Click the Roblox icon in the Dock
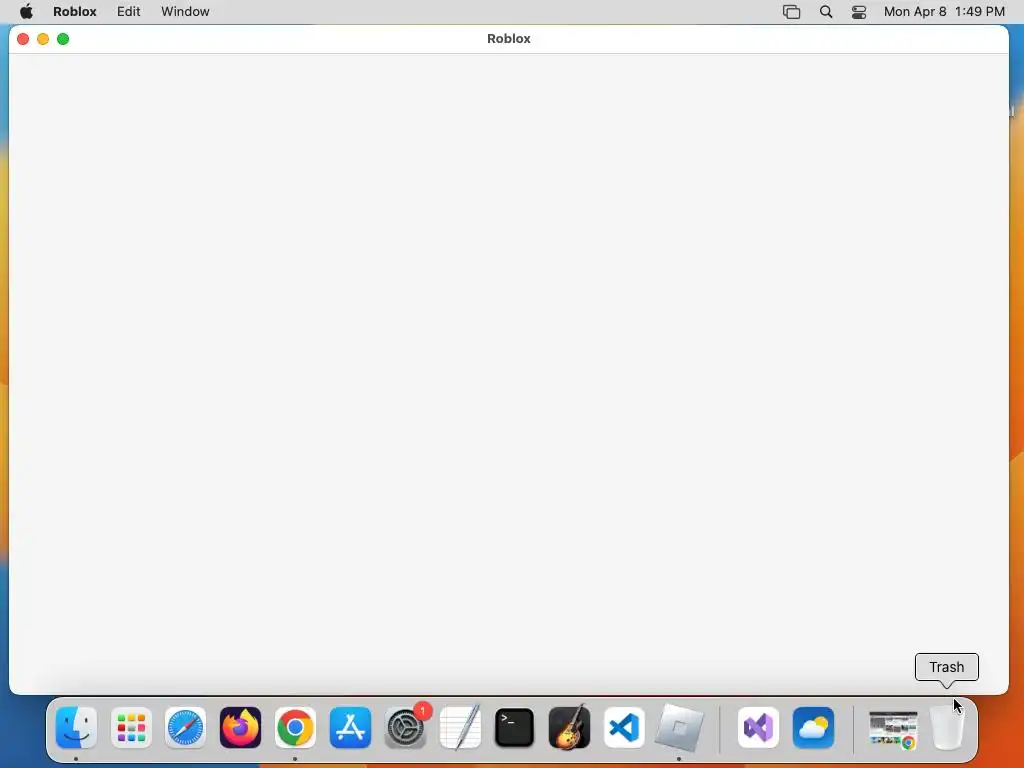This screenshot has height=768, width=1024. coord(679,728)
